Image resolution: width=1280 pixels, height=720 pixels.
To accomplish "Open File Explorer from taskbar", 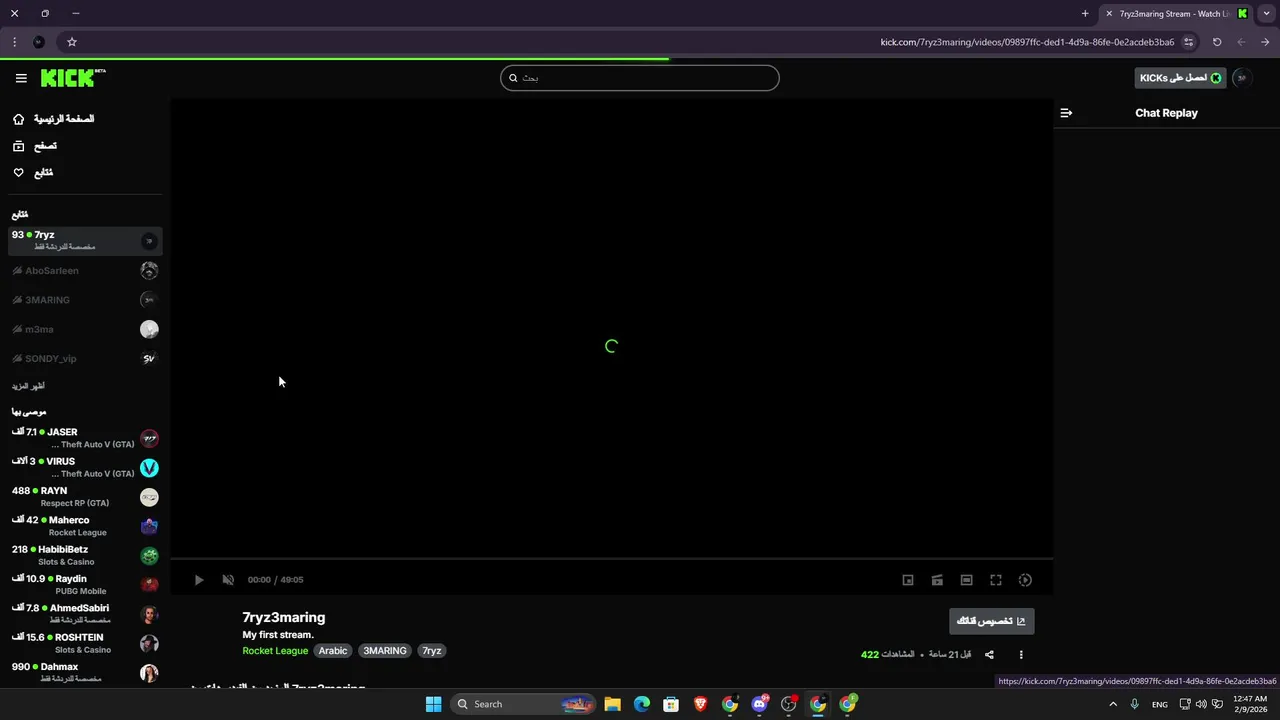I will 612,704.
